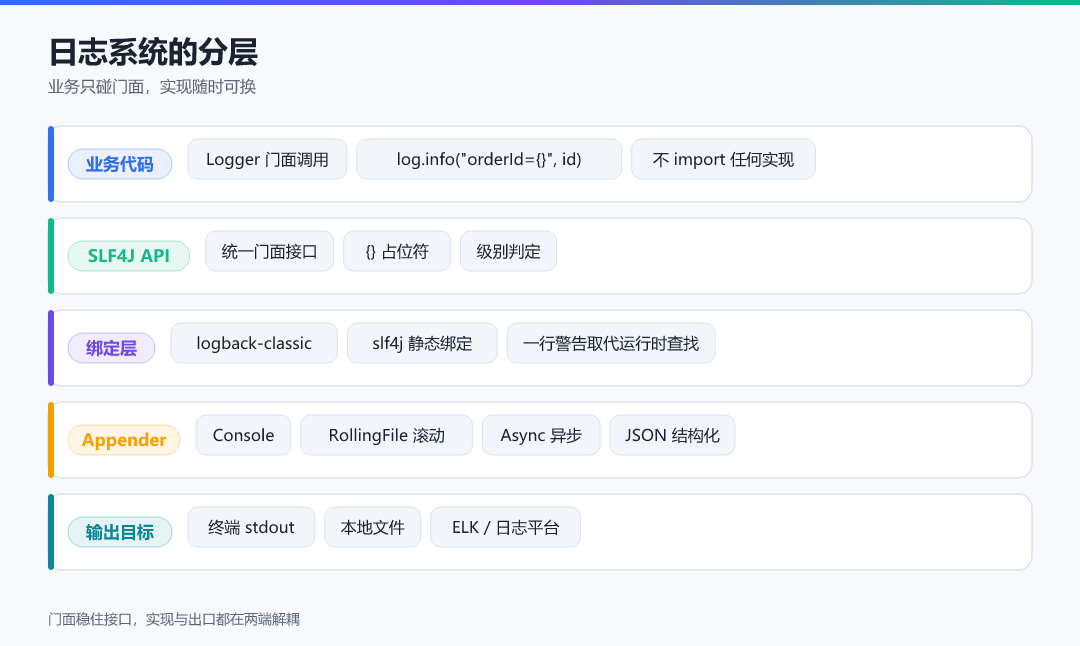The image size is (1080, 646).
Task: Click the 不 import 任何实现 chip
Action: pyautogui.click(x=723, y=159)
